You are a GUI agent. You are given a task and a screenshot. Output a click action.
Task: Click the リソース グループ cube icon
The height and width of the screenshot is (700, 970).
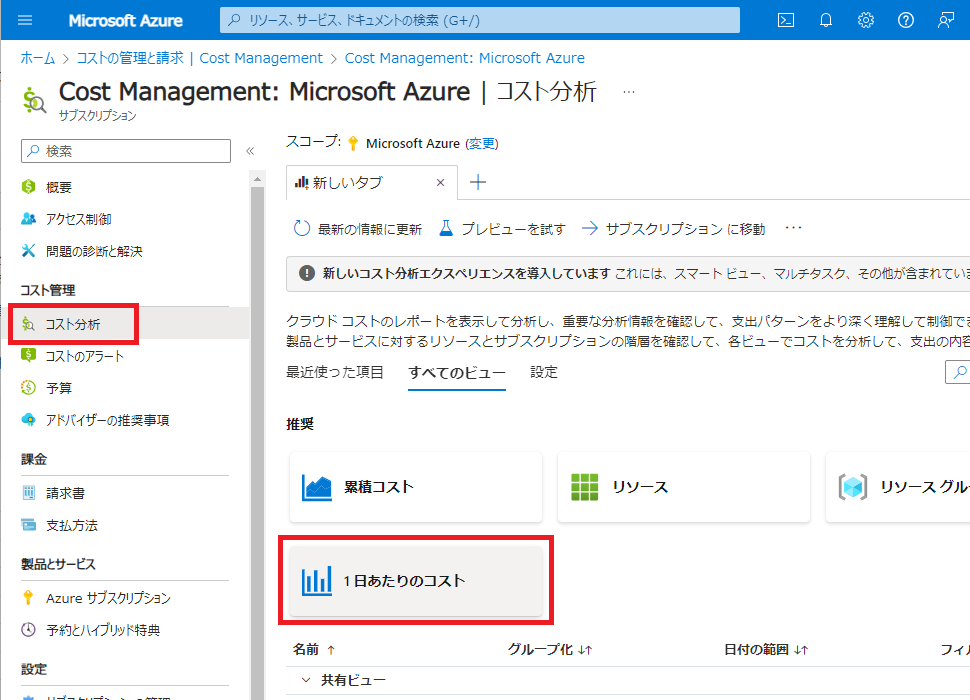(x=852, y=487)
